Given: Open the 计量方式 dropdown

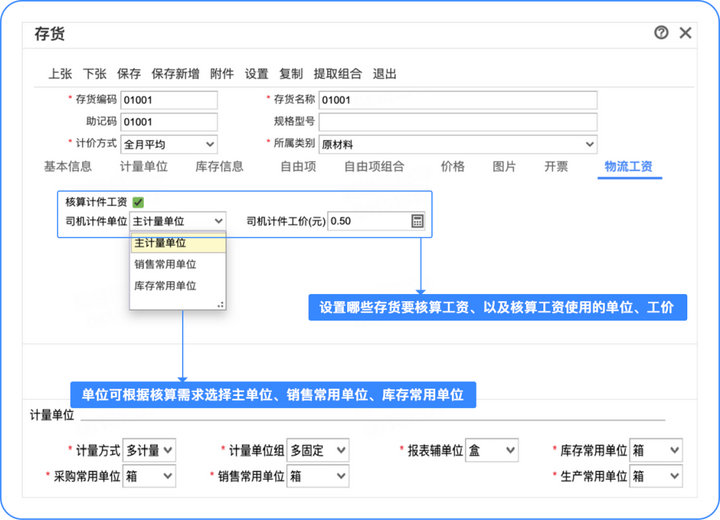Looking at the screenshot, I should pos(149,450).
